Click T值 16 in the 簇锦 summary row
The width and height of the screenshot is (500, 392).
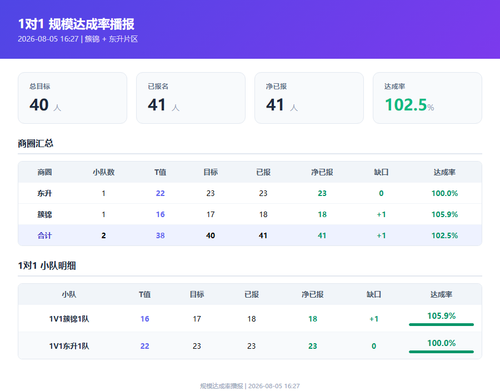pos(160,214)
